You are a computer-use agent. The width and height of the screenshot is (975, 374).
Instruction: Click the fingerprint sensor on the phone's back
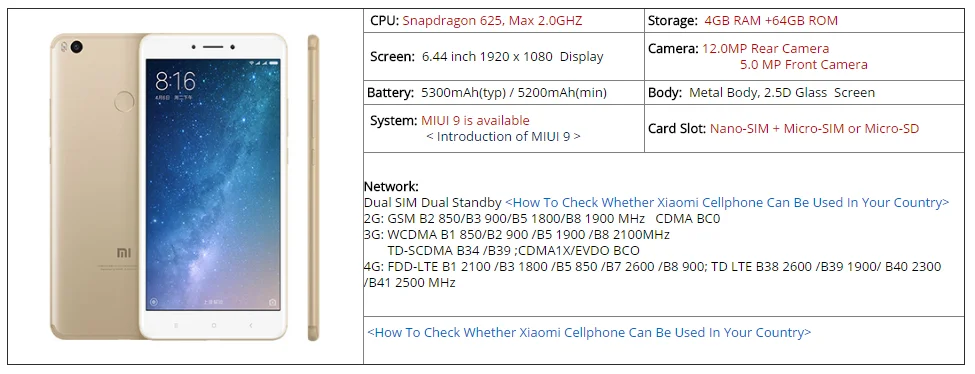(124, 101)
